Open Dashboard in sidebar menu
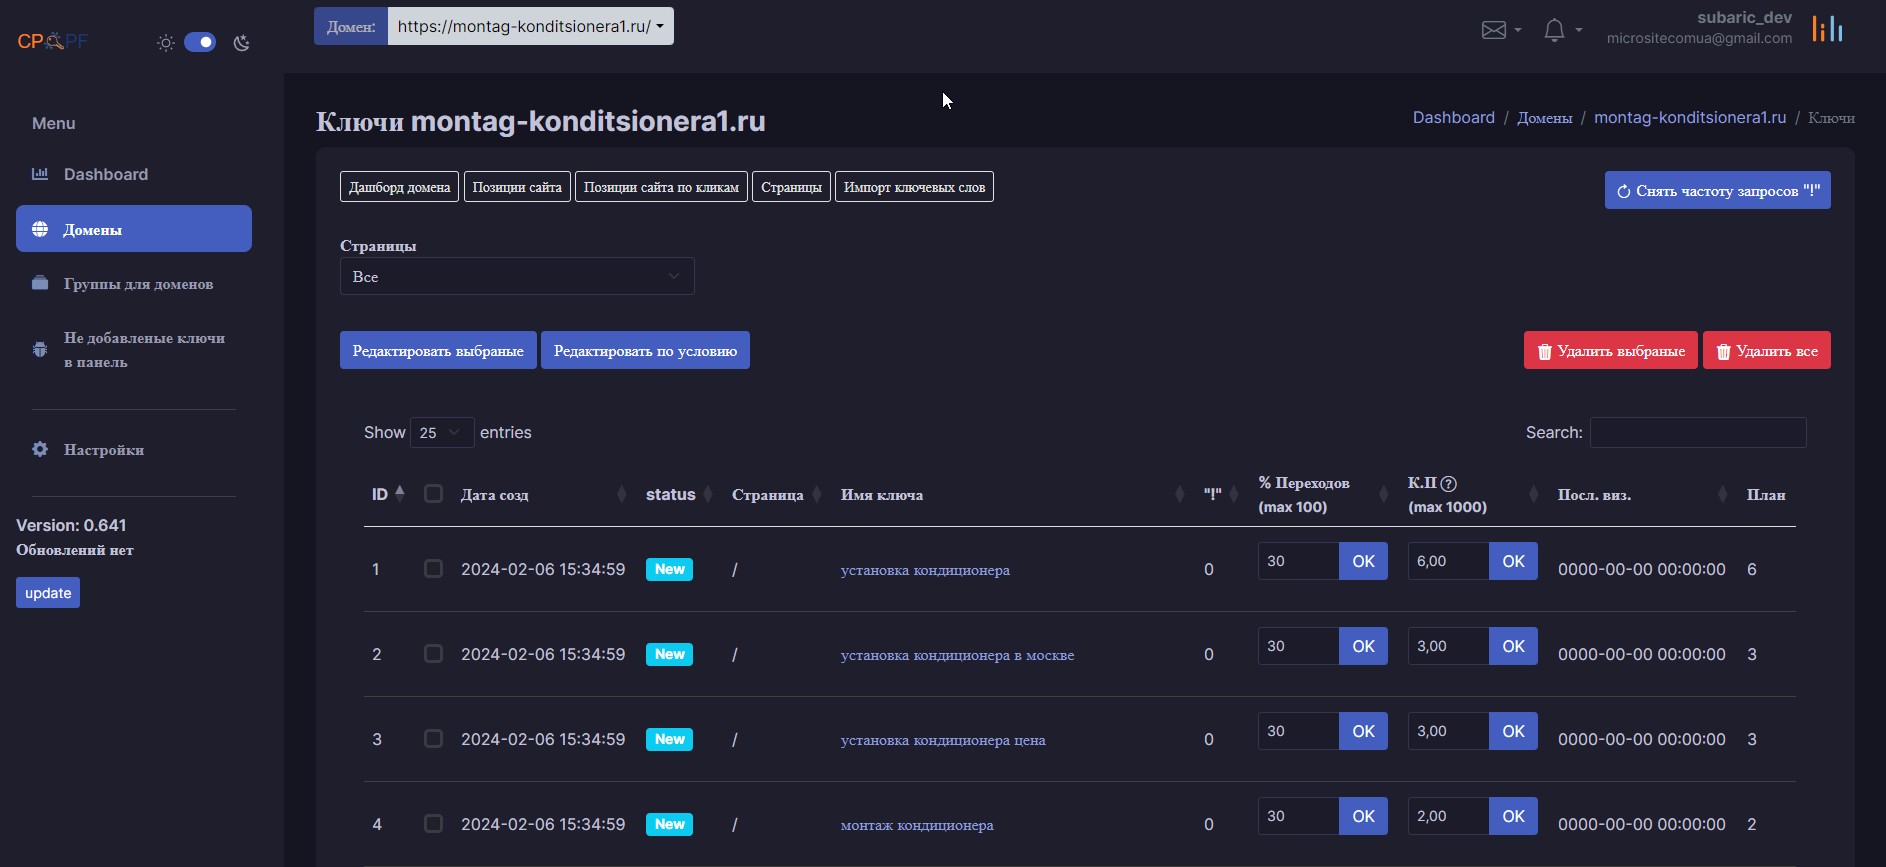The width and height of the screenshot is (1886, 867). 134,174
